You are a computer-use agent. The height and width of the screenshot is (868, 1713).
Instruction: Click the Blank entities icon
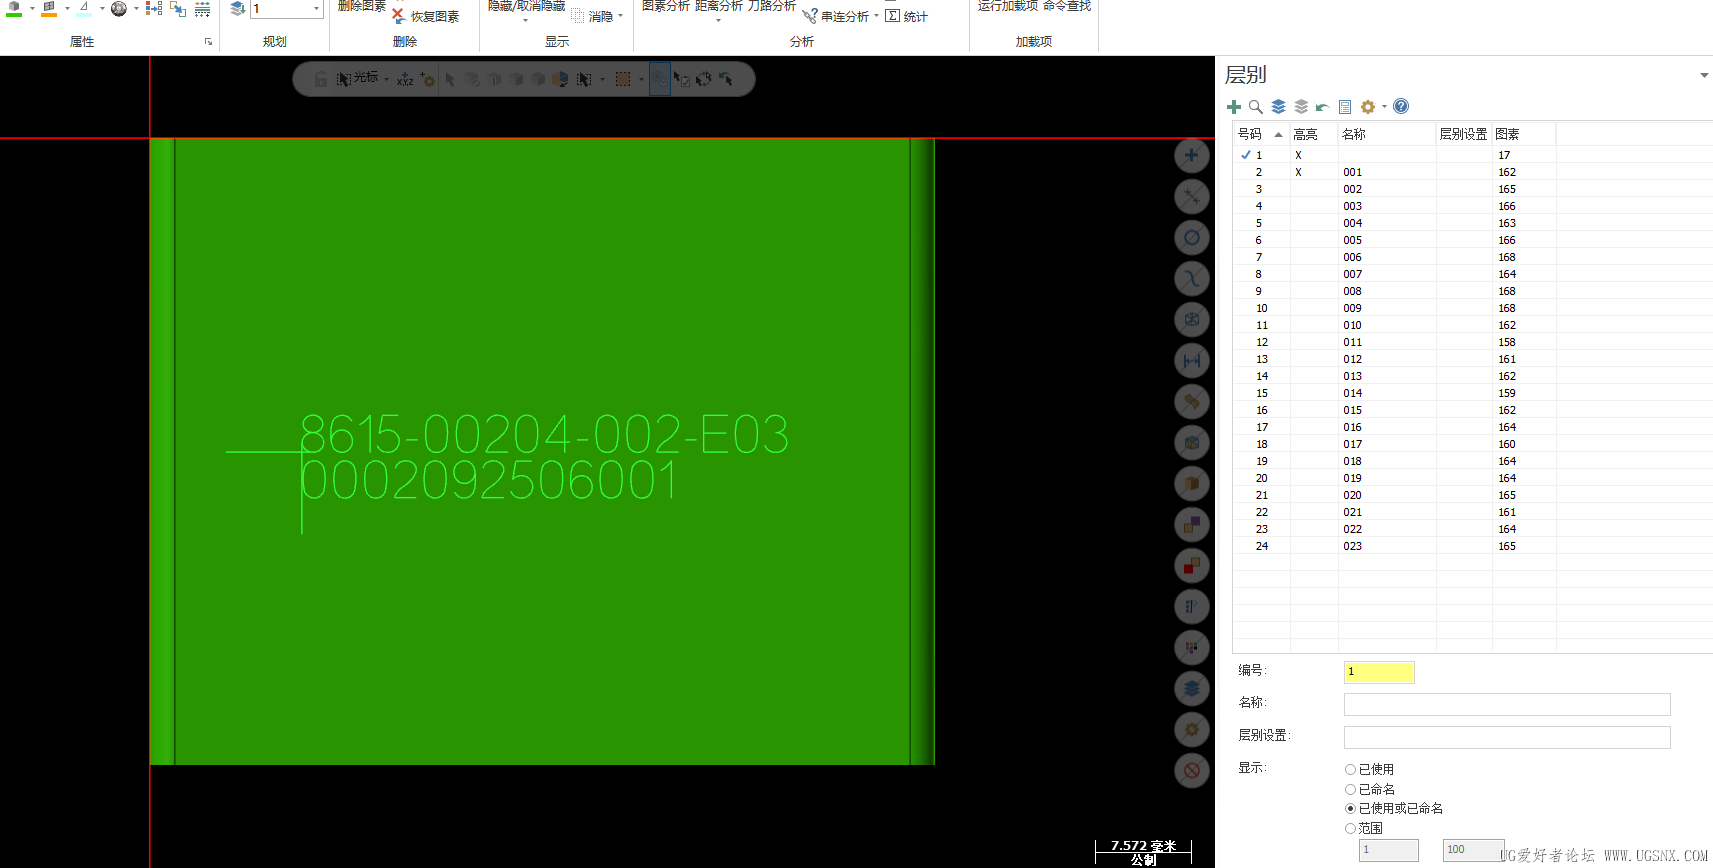[578, 16]
